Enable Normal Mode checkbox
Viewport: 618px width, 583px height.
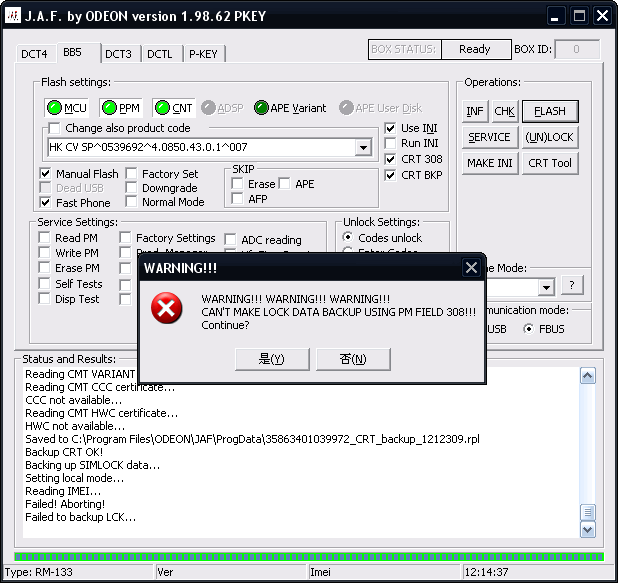(x=131, y=202)
